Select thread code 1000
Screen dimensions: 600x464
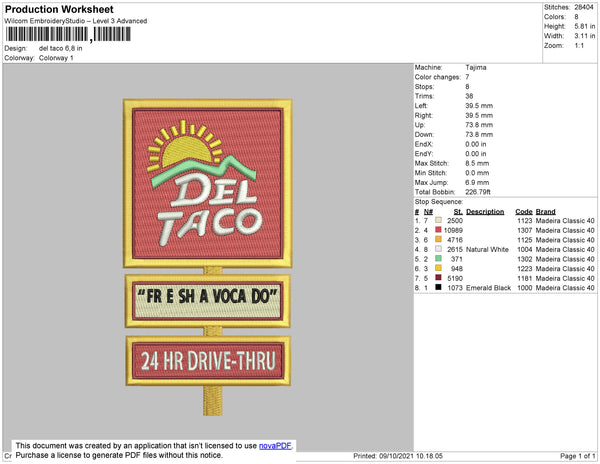click(x=525, y=288)
